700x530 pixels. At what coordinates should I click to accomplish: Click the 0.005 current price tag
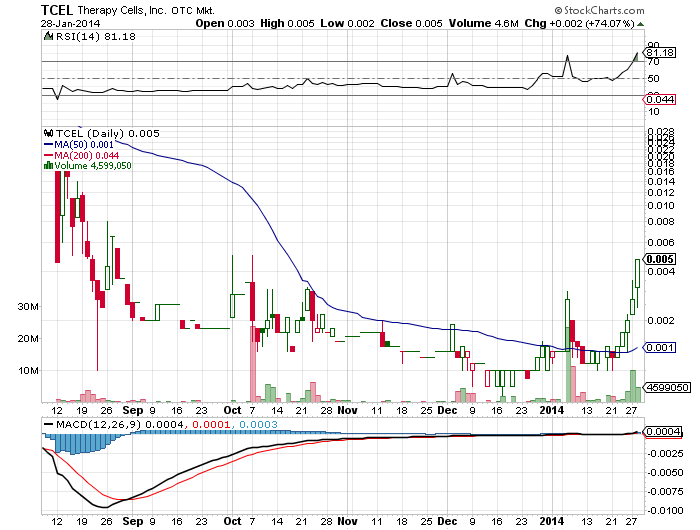(x=660, y=259)
